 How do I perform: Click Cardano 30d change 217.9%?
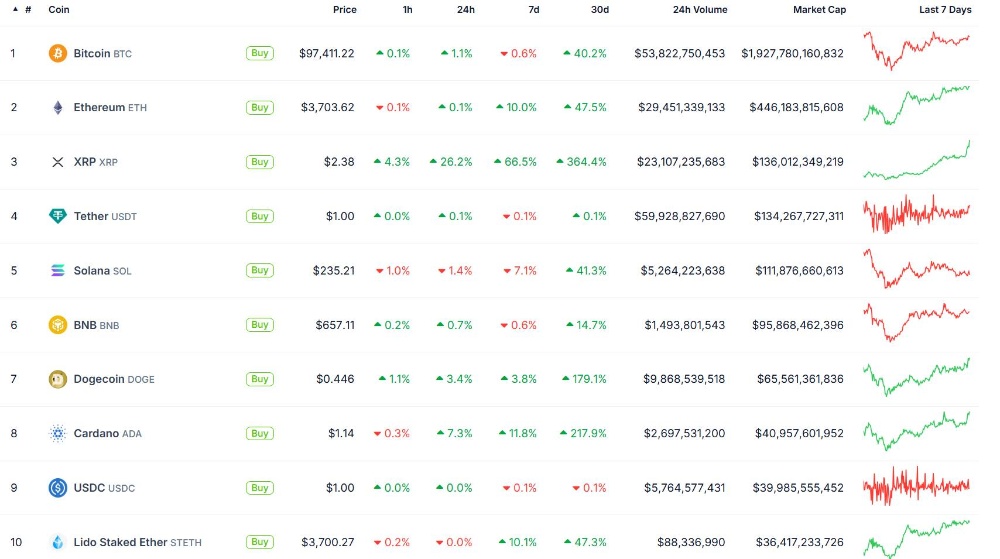(x=584, y=433)
